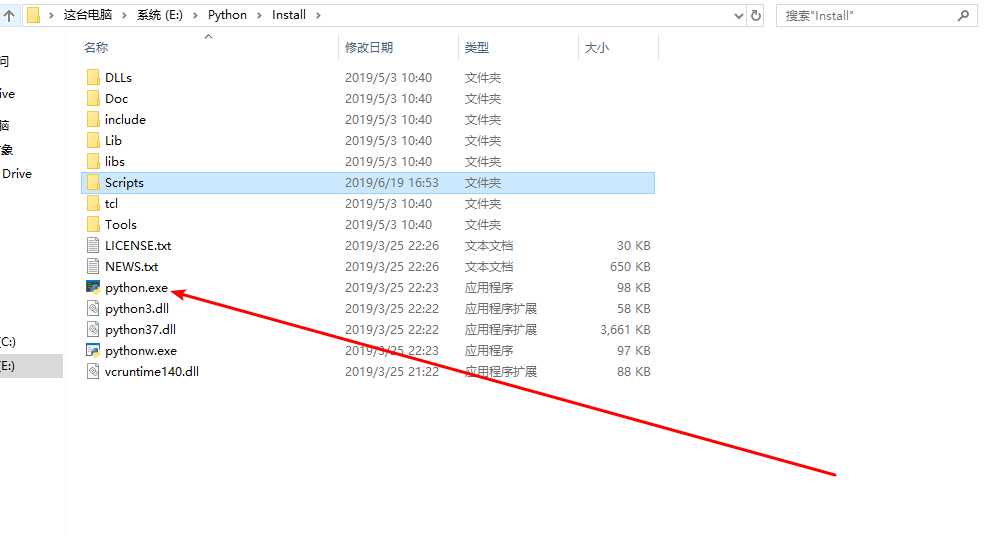Screen dimensions: 990x536
Task: Click the 2019/3/25 21:22 date of vcruntime140.dll
Action: click(391, 371)
